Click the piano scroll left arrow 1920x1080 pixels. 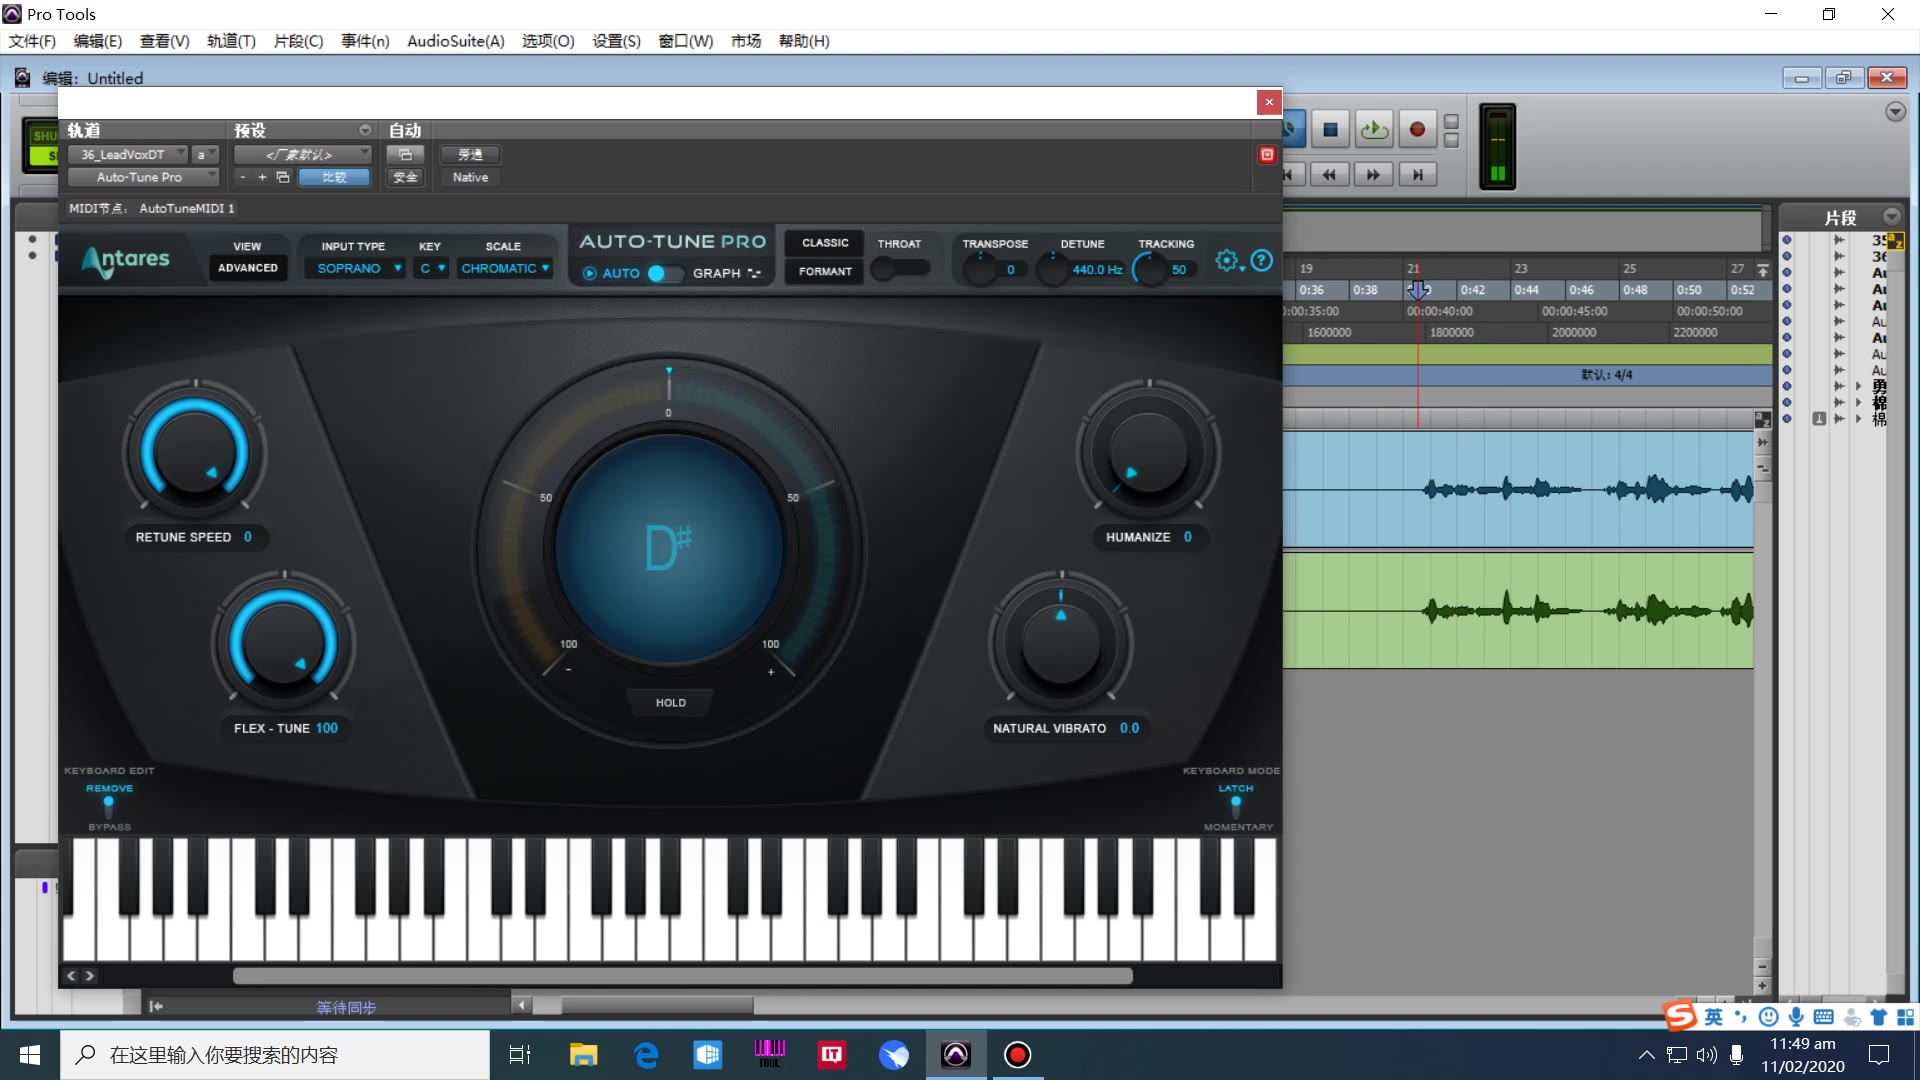tap(71, 975)
